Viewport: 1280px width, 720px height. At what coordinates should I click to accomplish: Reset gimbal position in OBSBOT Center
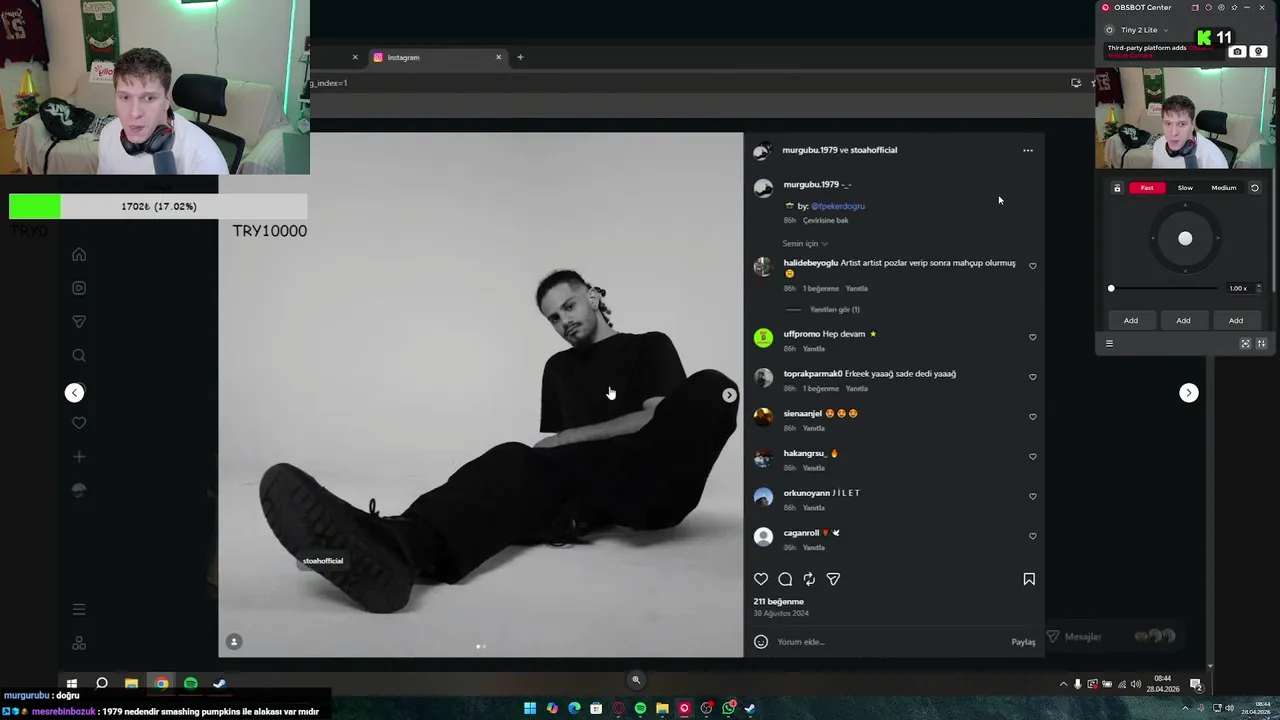(x=1255, y=188)
